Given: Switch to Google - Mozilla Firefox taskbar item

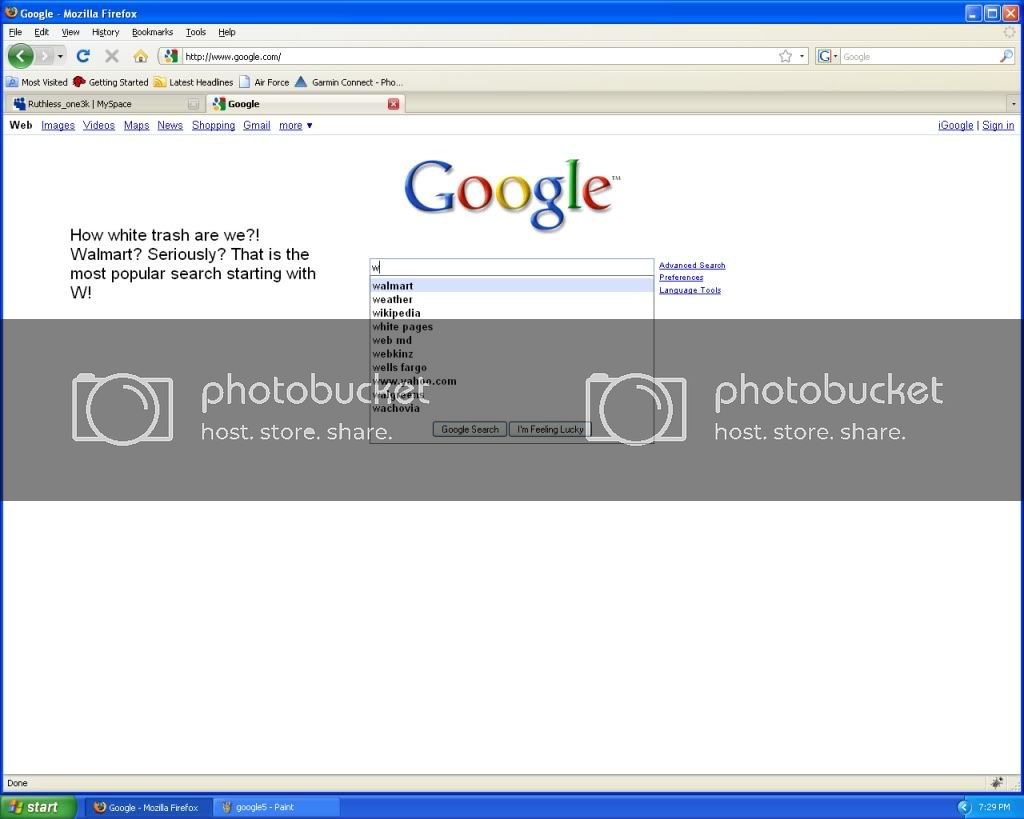Looking at the screenshot, I should [148, 808].
